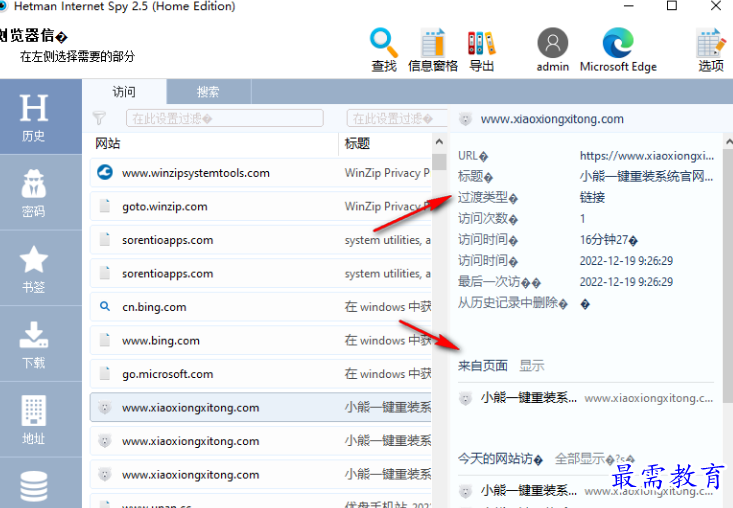Click the database stack icon in sidebar
The width and height of the screenshot is (733, 508).
[34, 486]
